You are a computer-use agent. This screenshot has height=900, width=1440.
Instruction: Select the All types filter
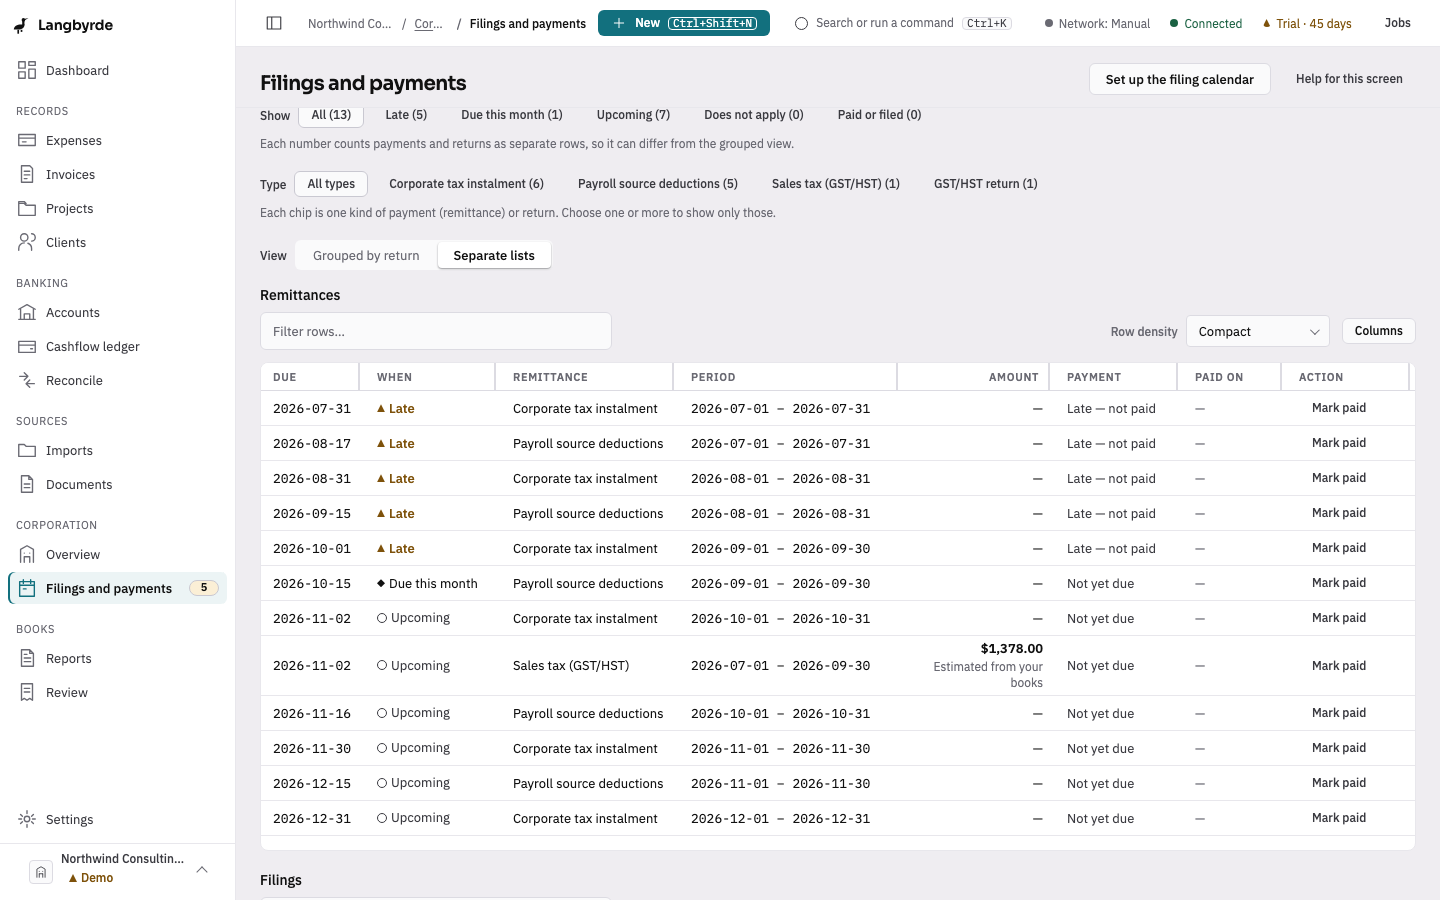pos(331,184)
